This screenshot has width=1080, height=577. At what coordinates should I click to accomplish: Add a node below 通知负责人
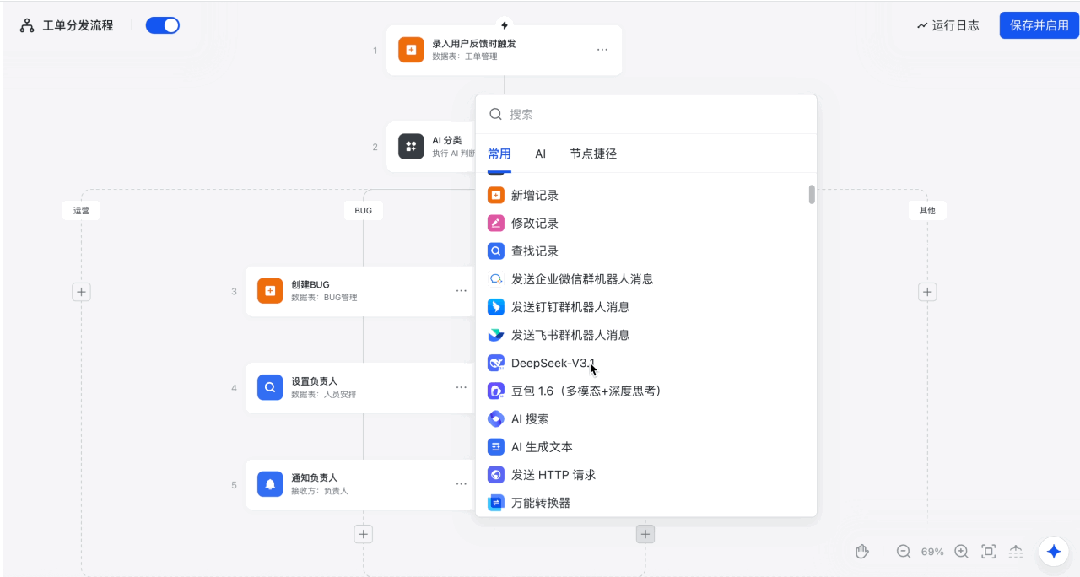(363, 534)
